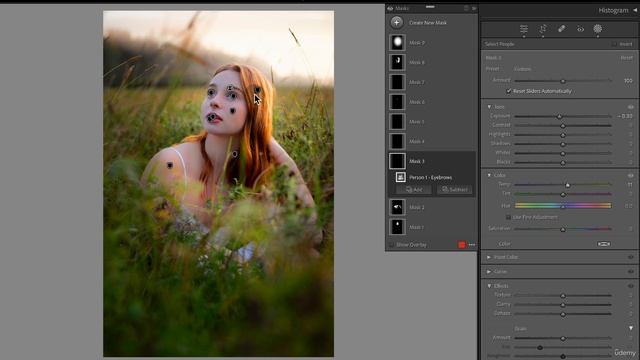Collapse the Color section triangle
Image resolution: width=640 pixels, height=360 pixels.
pos(489,175)
